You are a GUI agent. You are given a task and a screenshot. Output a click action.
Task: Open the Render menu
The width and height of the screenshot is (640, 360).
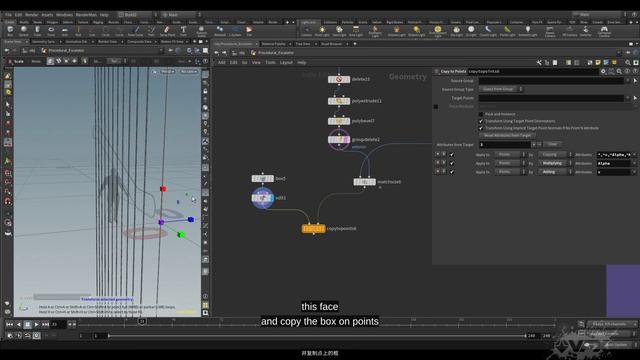coord(31,15)
